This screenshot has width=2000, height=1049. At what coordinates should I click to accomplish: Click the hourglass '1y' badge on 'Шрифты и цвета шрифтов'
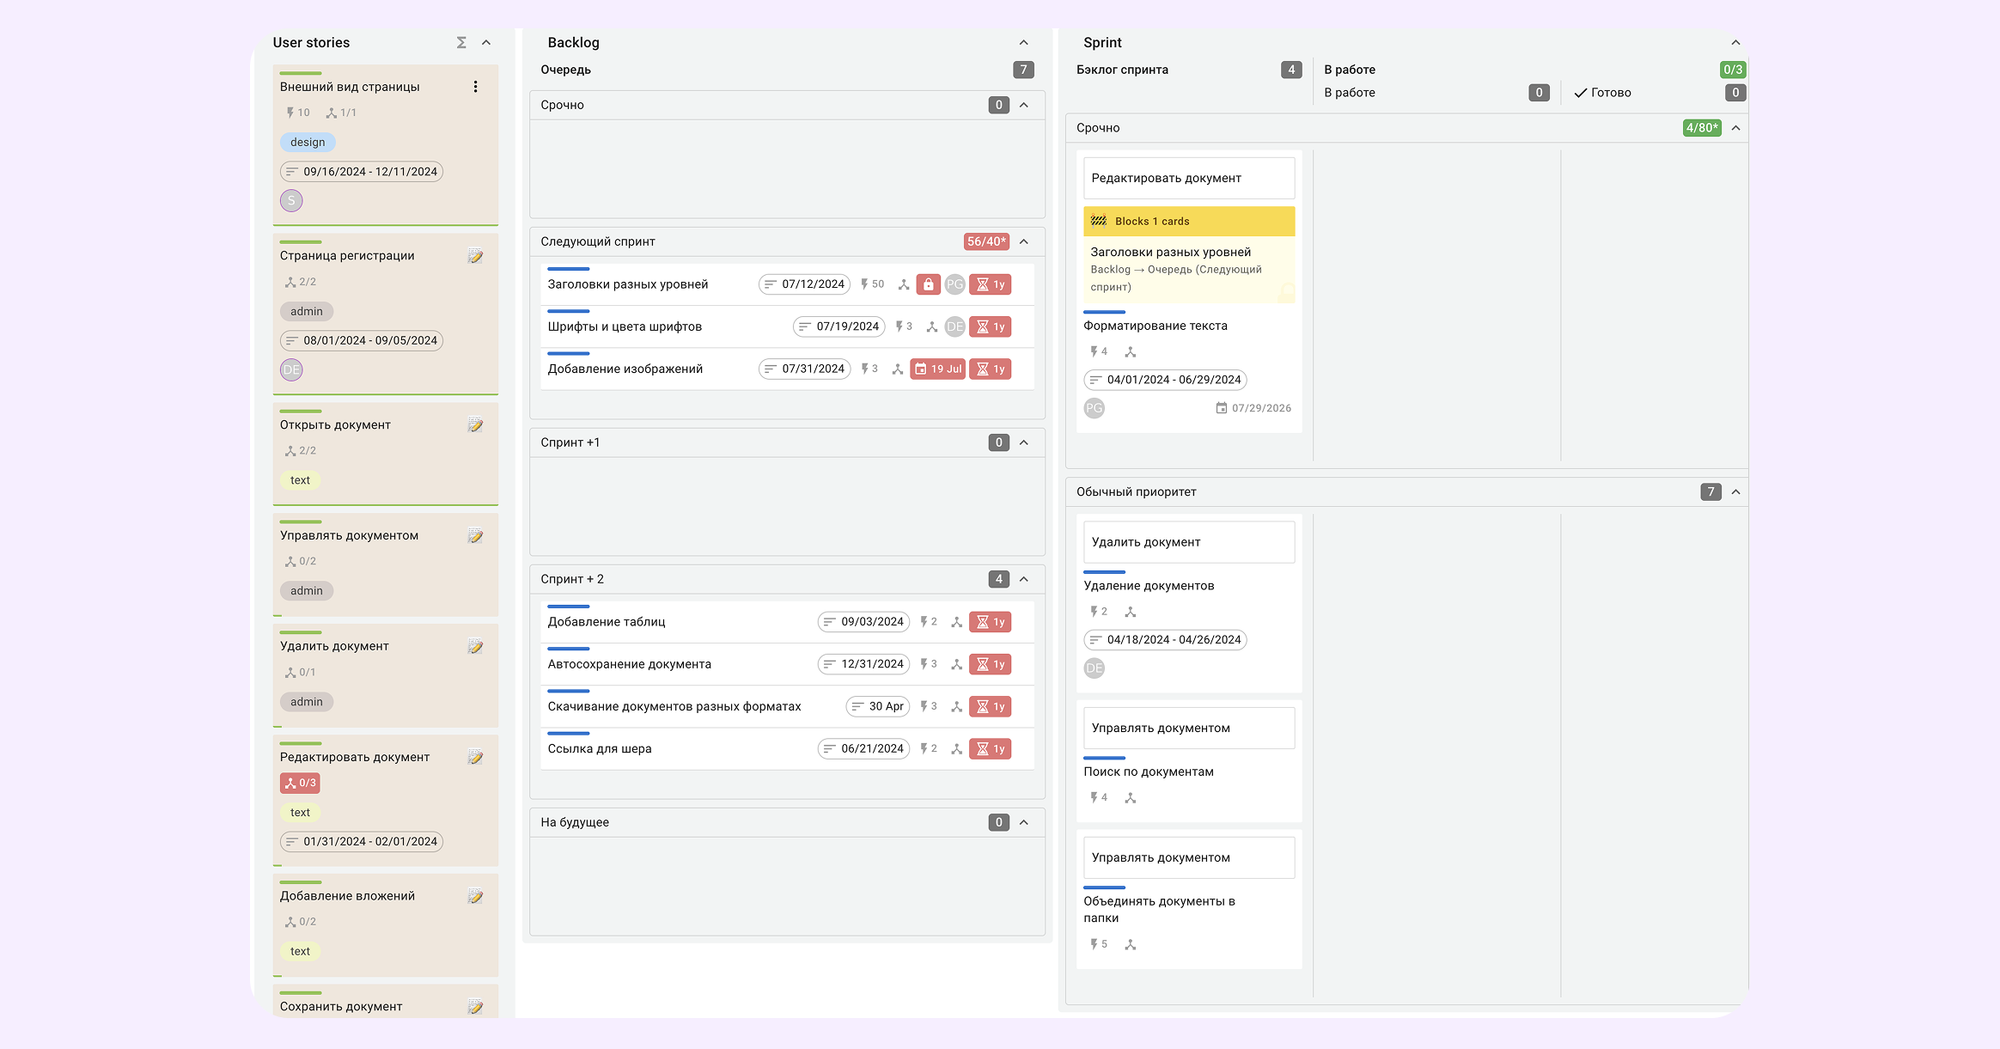click(990, 326)
